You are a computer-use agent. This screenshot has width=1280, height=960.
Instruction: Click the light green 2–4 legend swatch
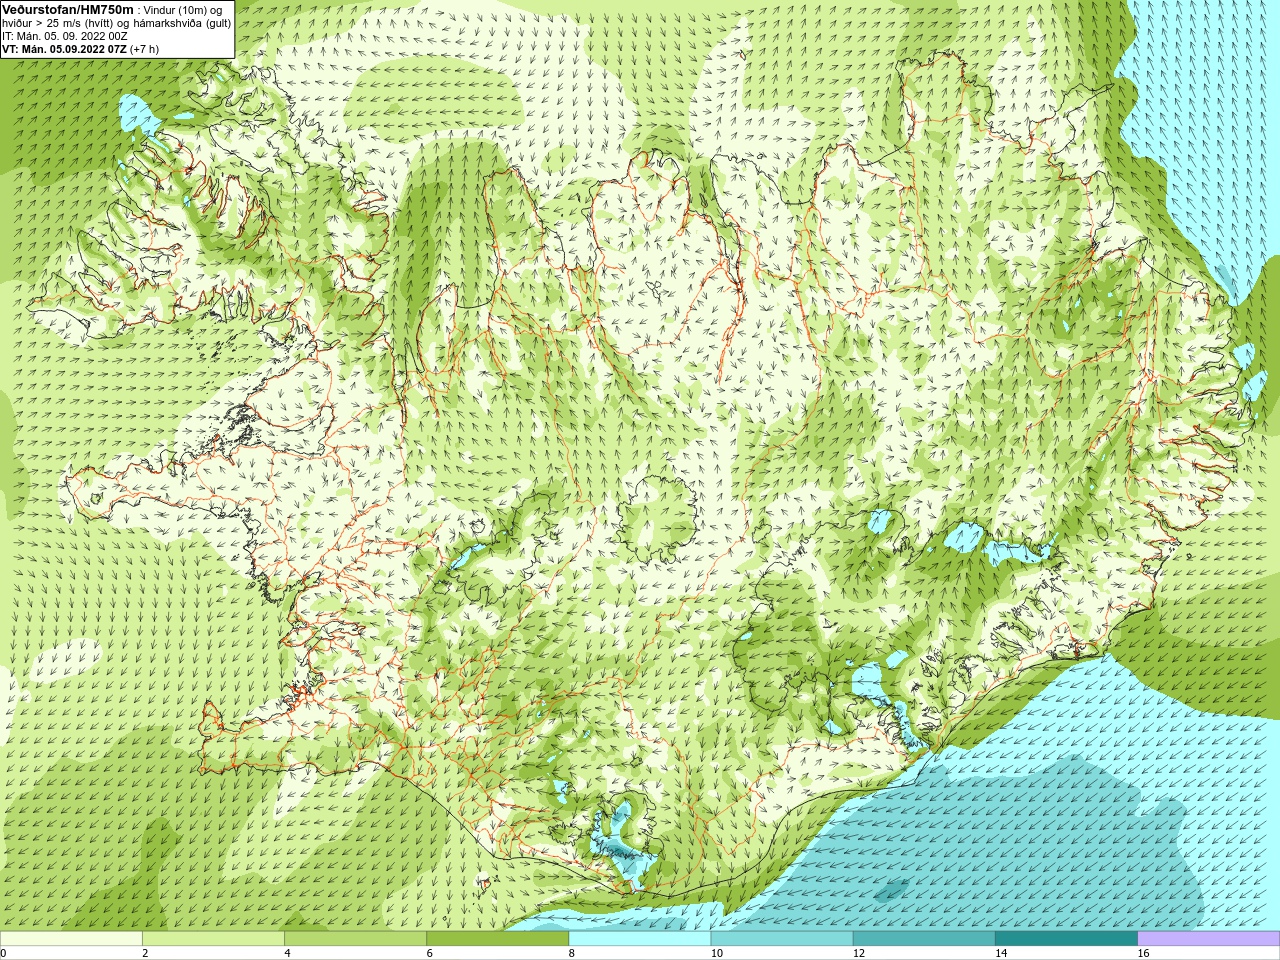(213, 939)
